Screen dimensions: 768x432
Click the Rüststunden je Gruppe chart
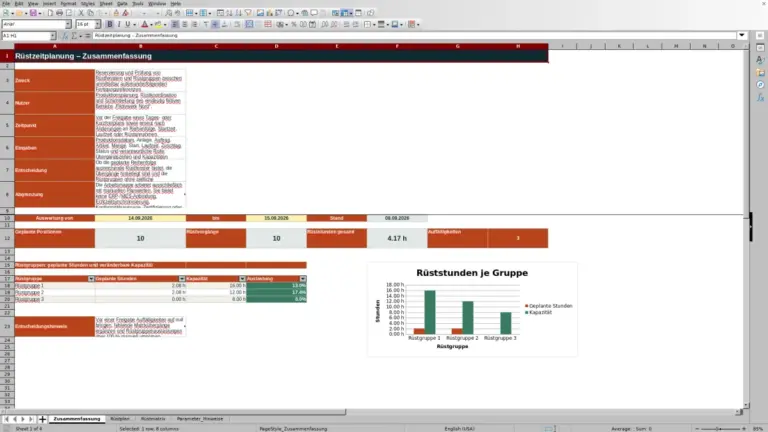point(472,309)
